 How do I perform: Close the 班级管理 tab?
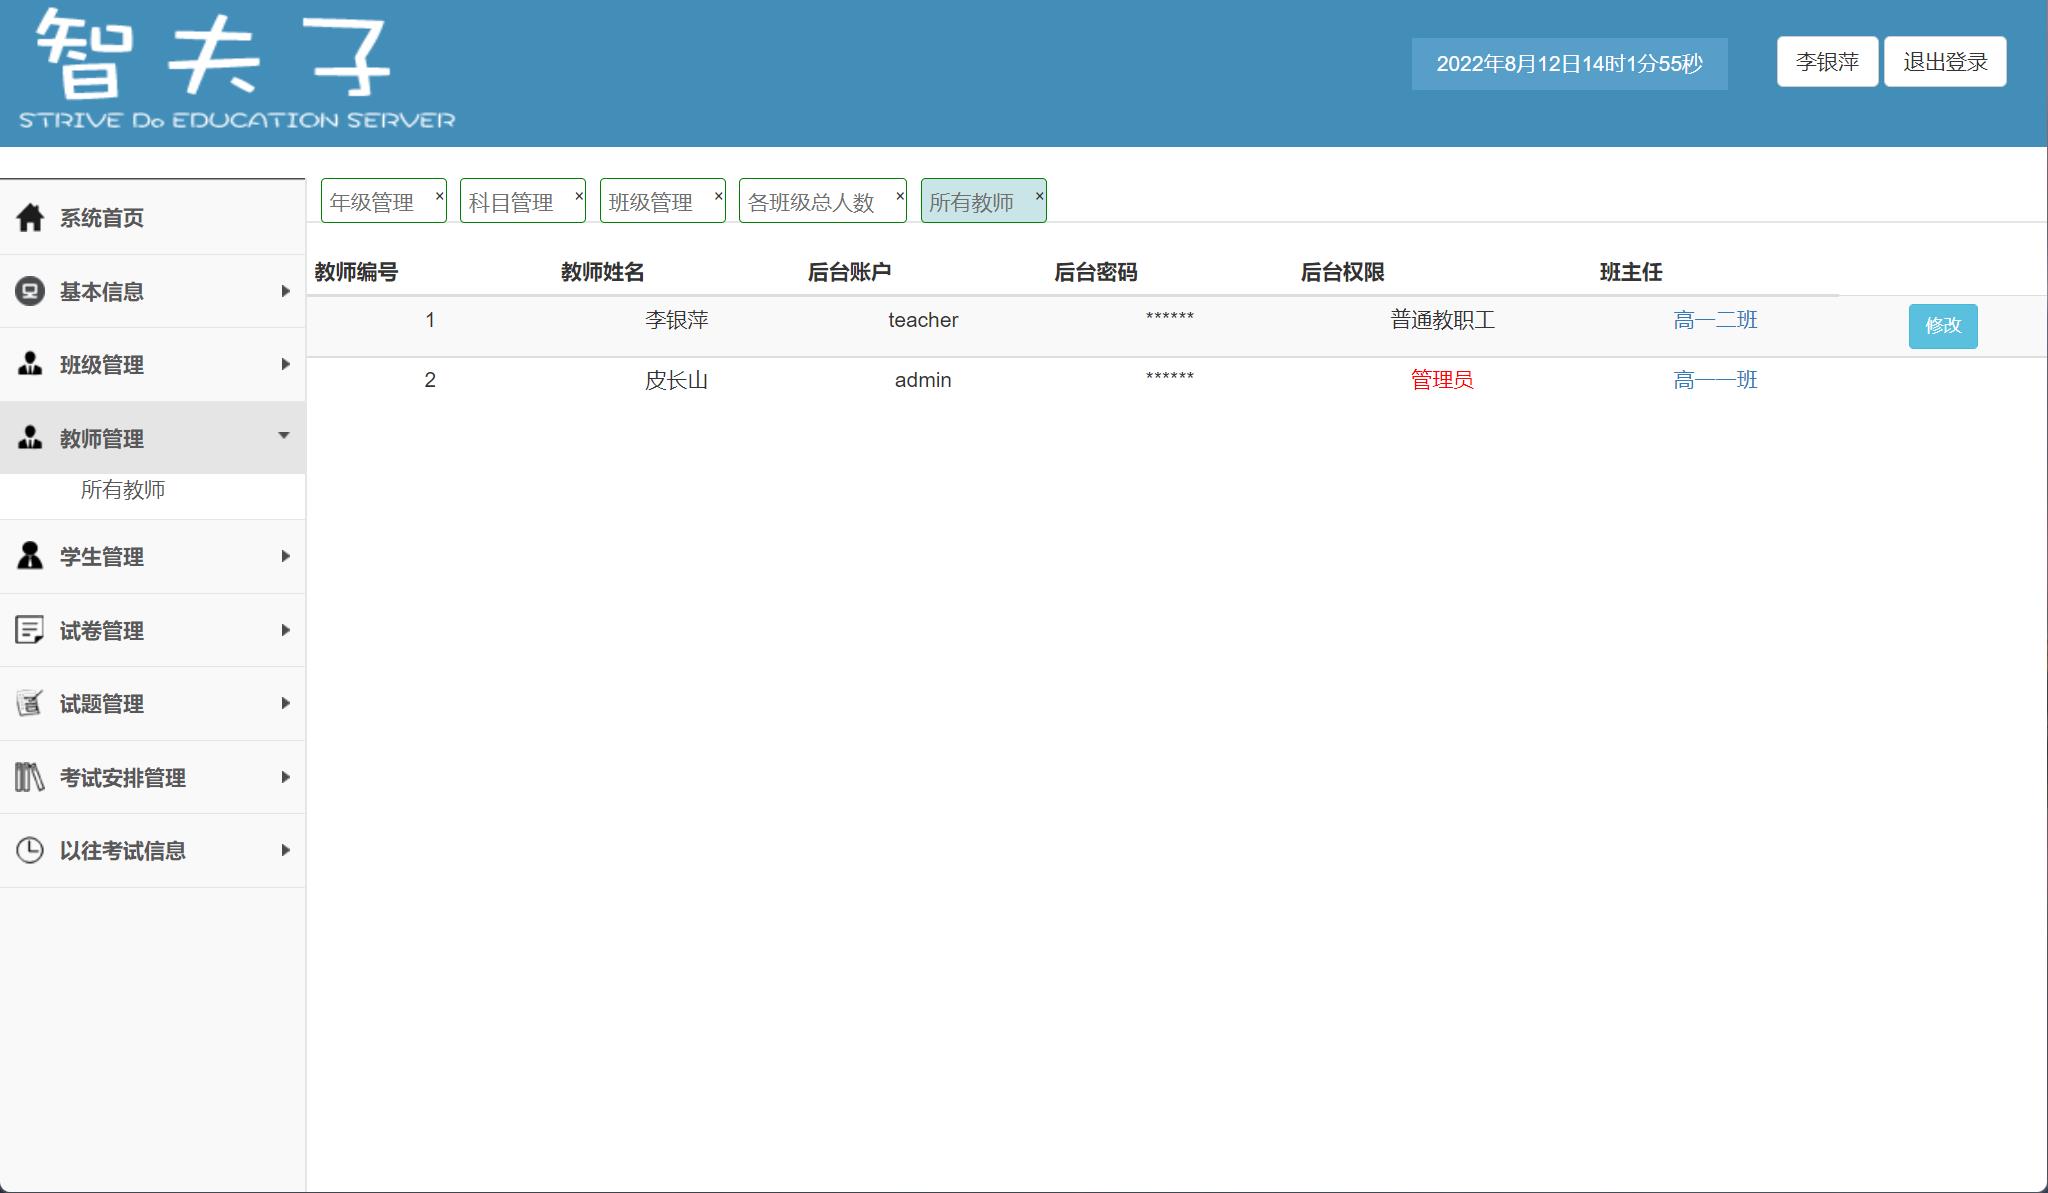tap(717, 195)
